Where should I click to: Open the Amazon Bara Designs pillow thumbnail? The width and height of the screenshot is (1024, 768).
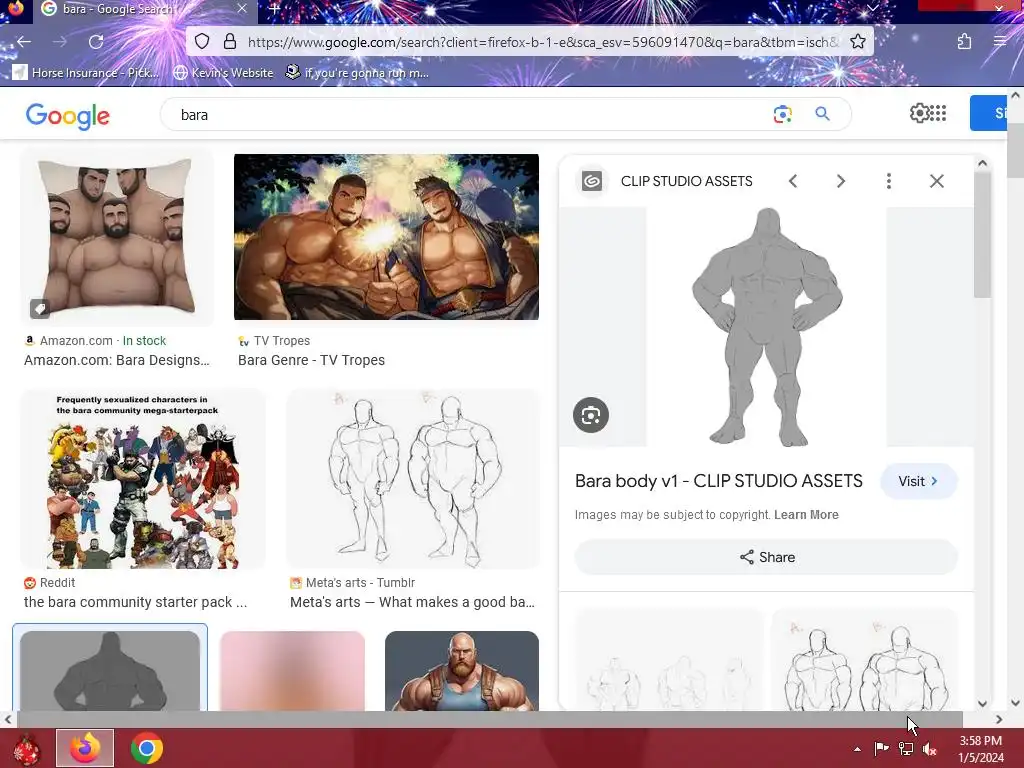117,237
